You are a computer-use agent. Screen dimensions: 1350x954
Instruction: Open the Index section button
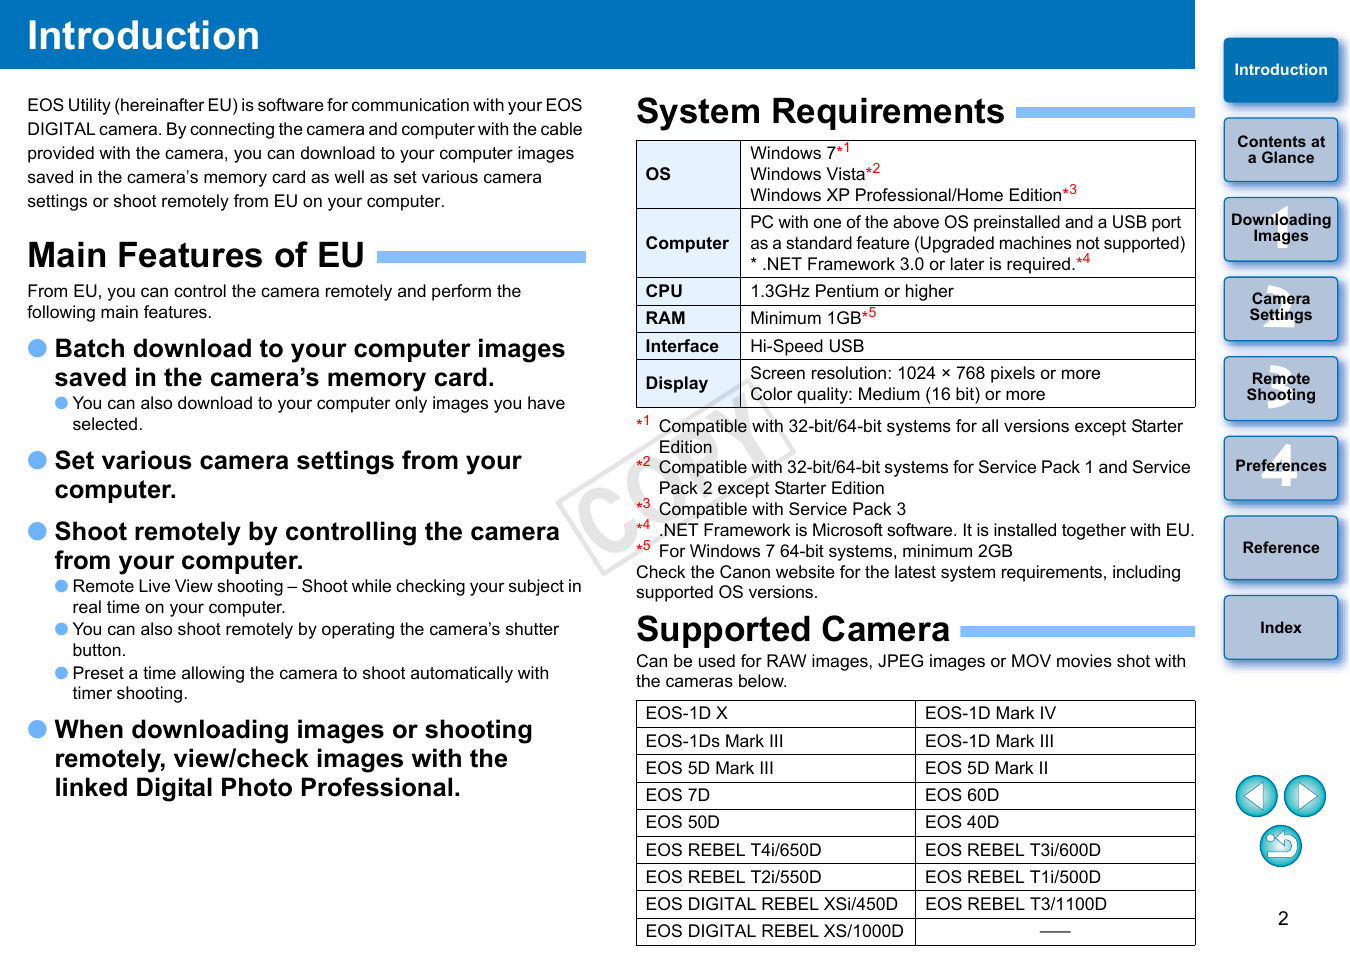(1281, 627)
